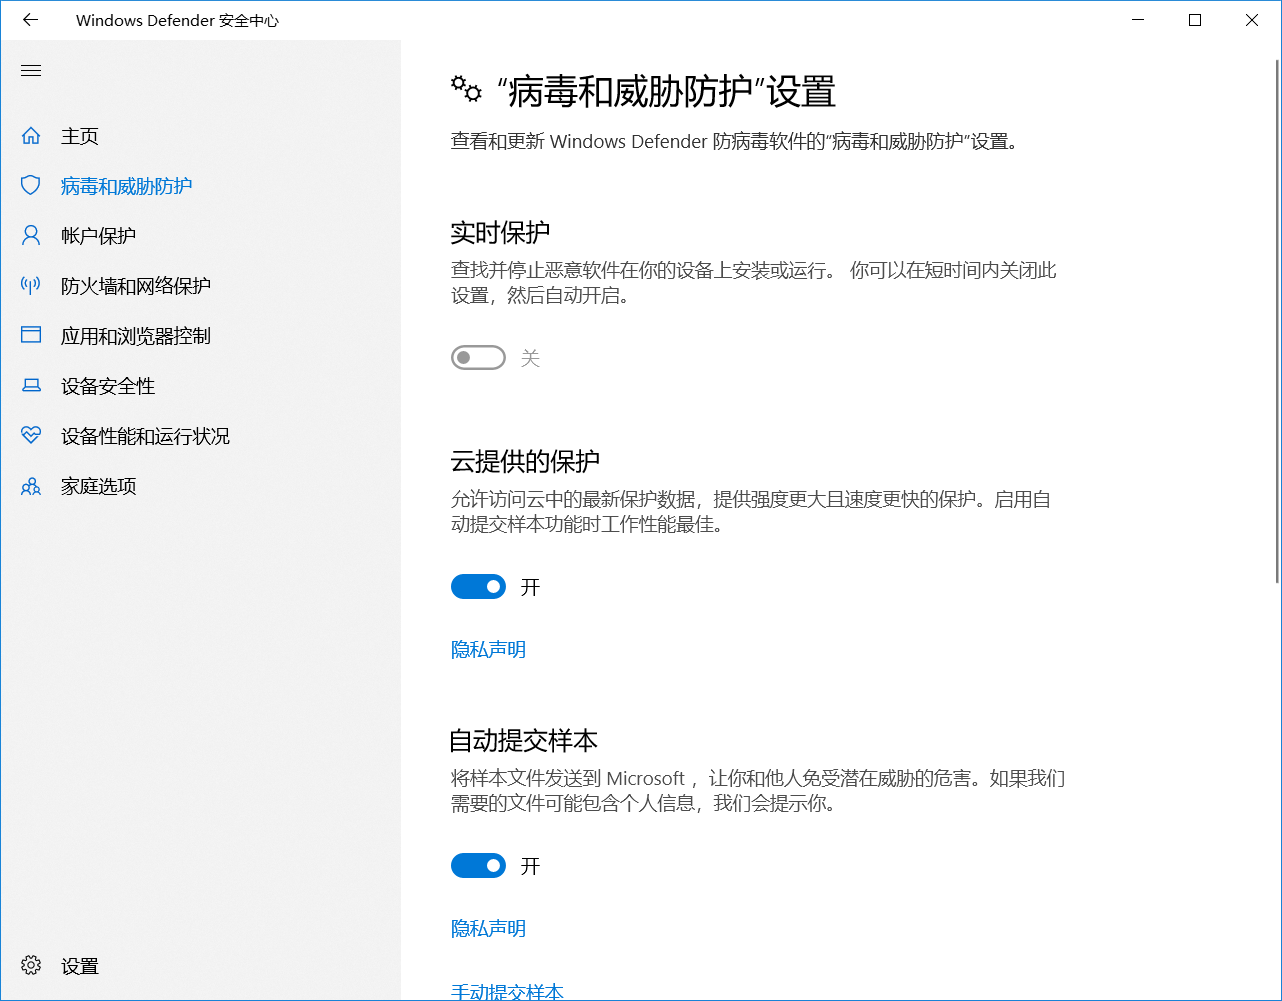Turn off the 云提供的保护 toggle
The width and height of the screenshot is (1282, 1001).
pyautogui.click(x=478, y=587)
